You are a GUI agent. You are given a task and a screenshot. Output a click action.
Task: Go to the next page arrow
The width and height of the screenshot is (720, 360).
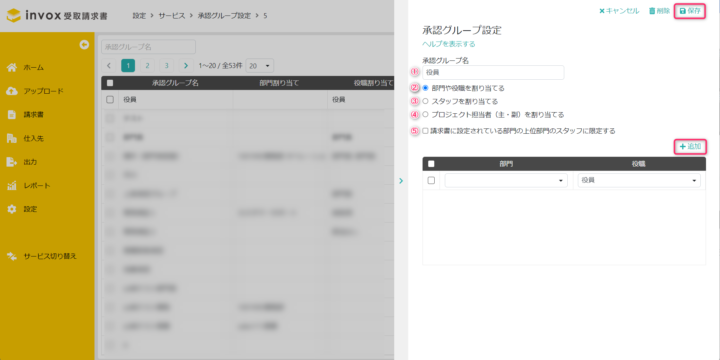click(186, 66)
